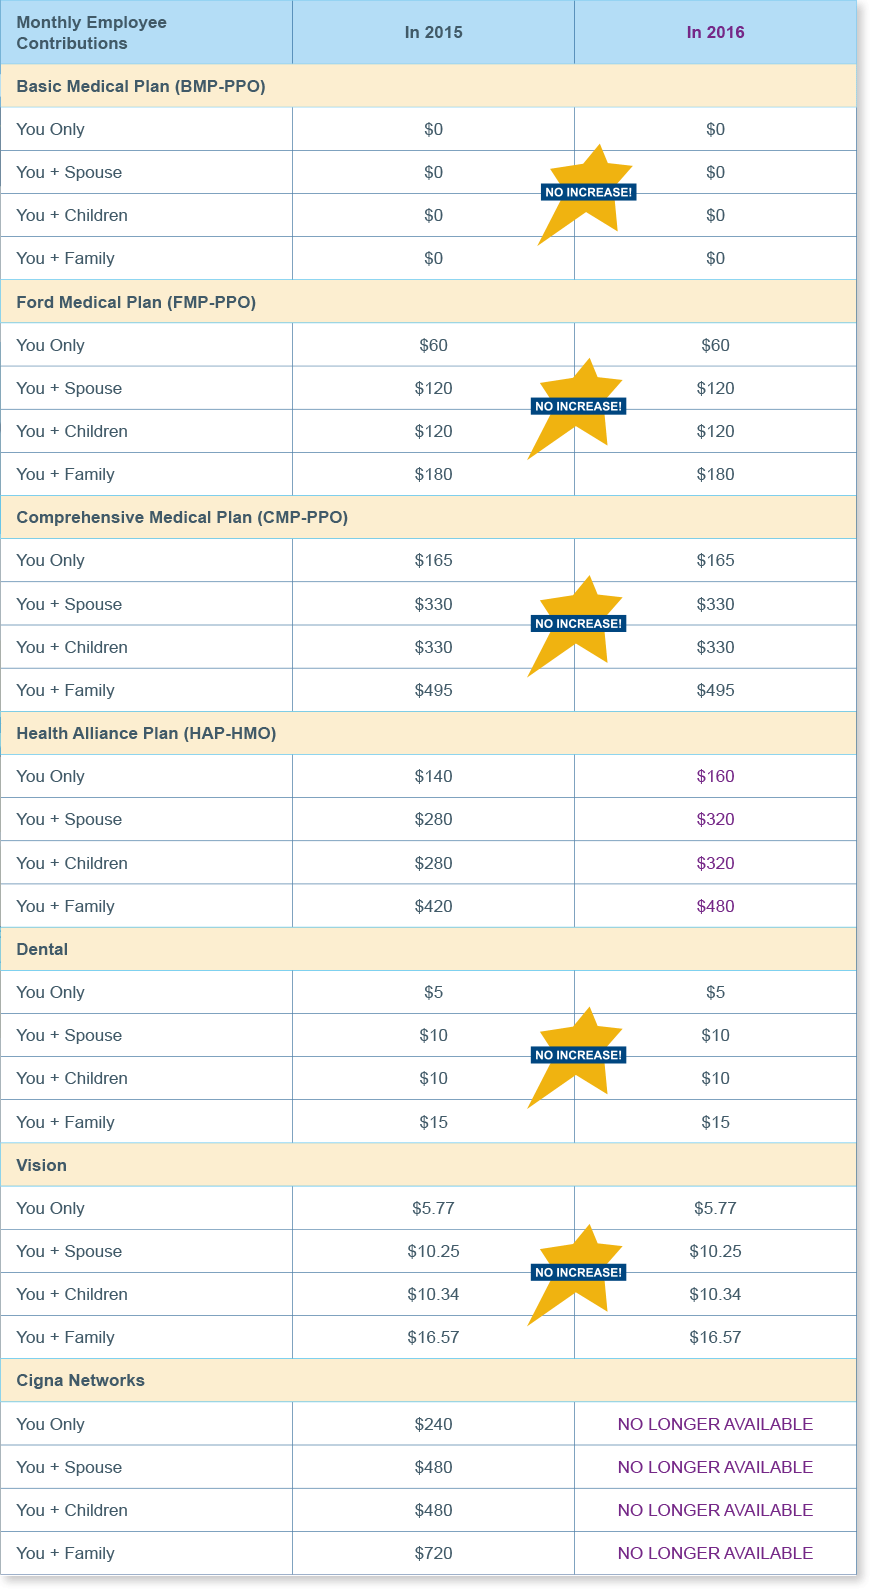890x1591 pixels.
Task: Click the $720 Cigna You + Family 2015 value
Action: coord(433,1553)
